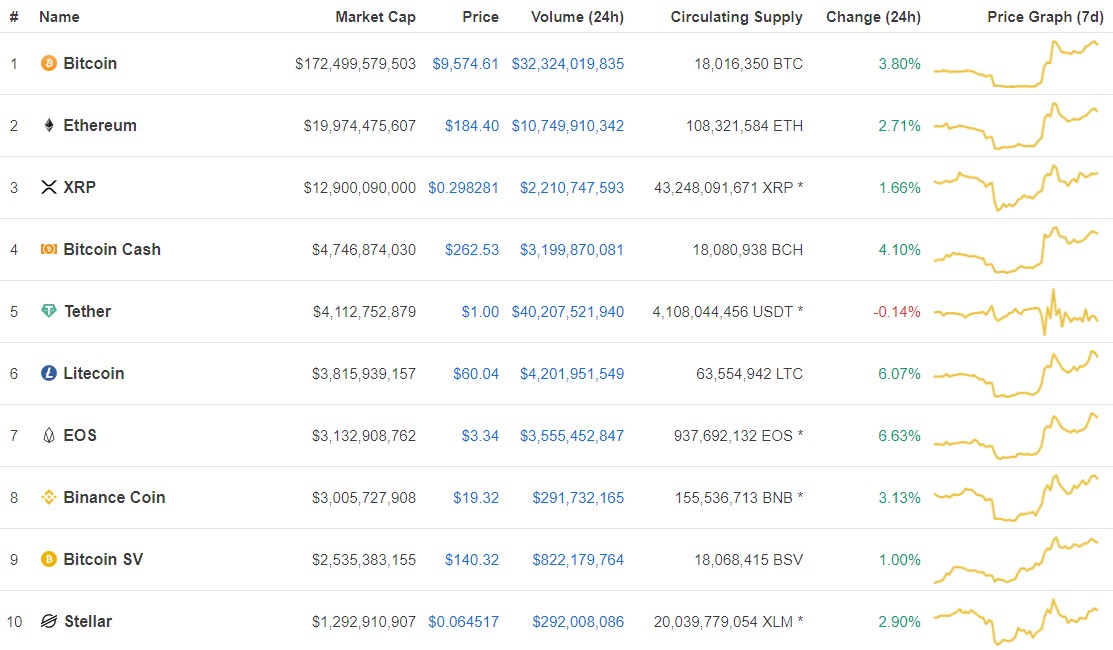Sort by Change (24h) column header
The height and width of the screenshot is (650, 1113).
click(874, 17)
